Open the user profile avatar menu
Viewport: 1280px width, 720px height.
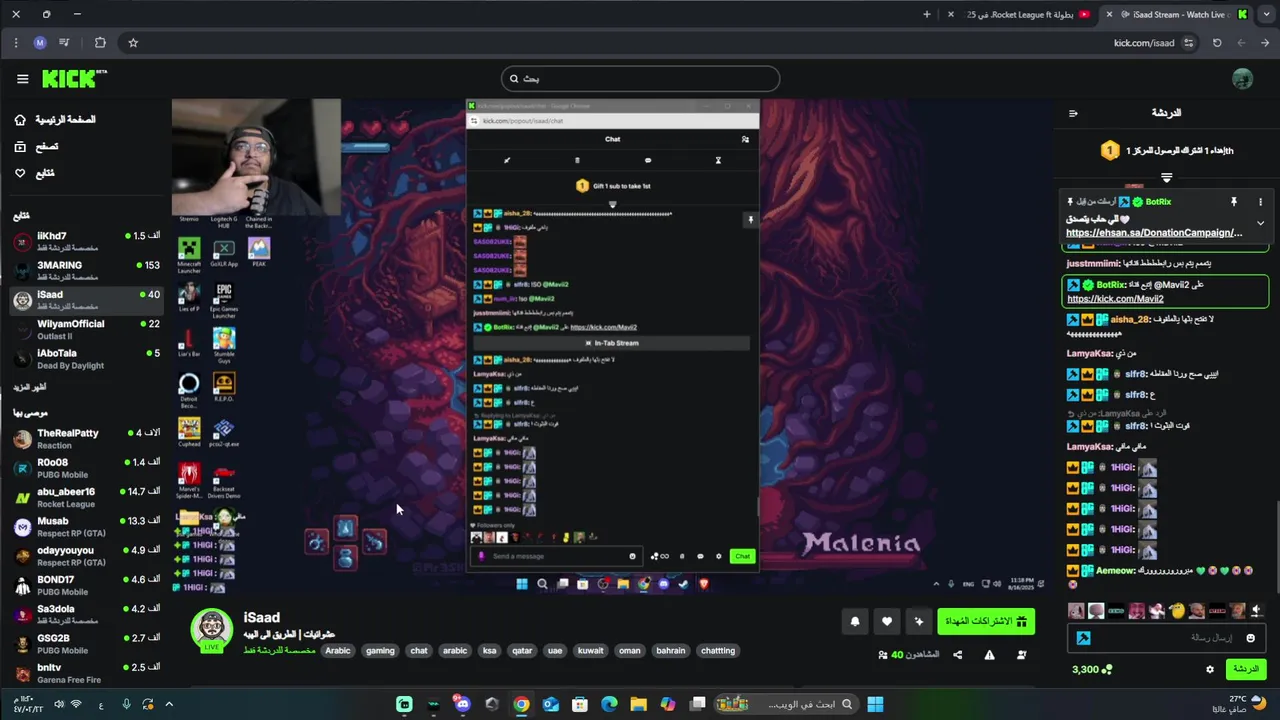pos(1242,78)
